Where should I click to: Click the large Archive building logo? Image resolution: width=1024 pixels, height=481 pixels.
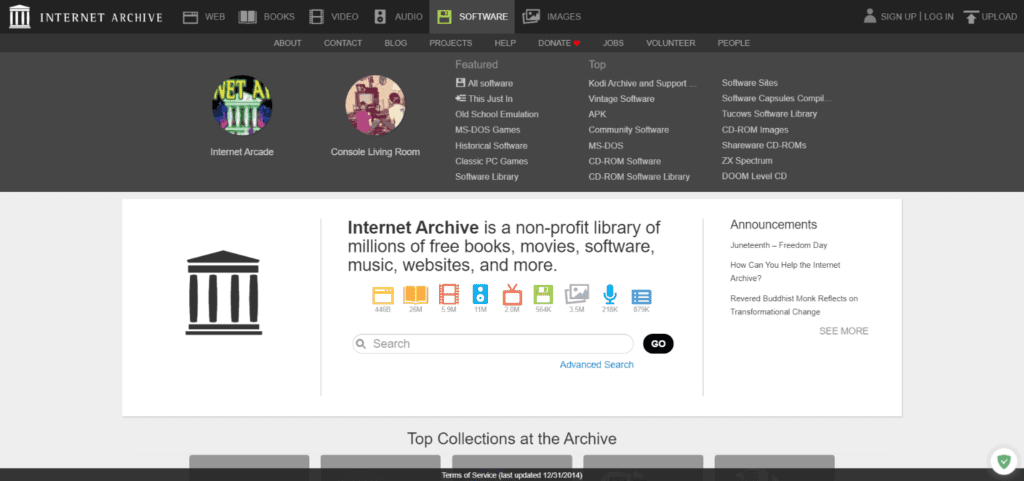[223, 292]
